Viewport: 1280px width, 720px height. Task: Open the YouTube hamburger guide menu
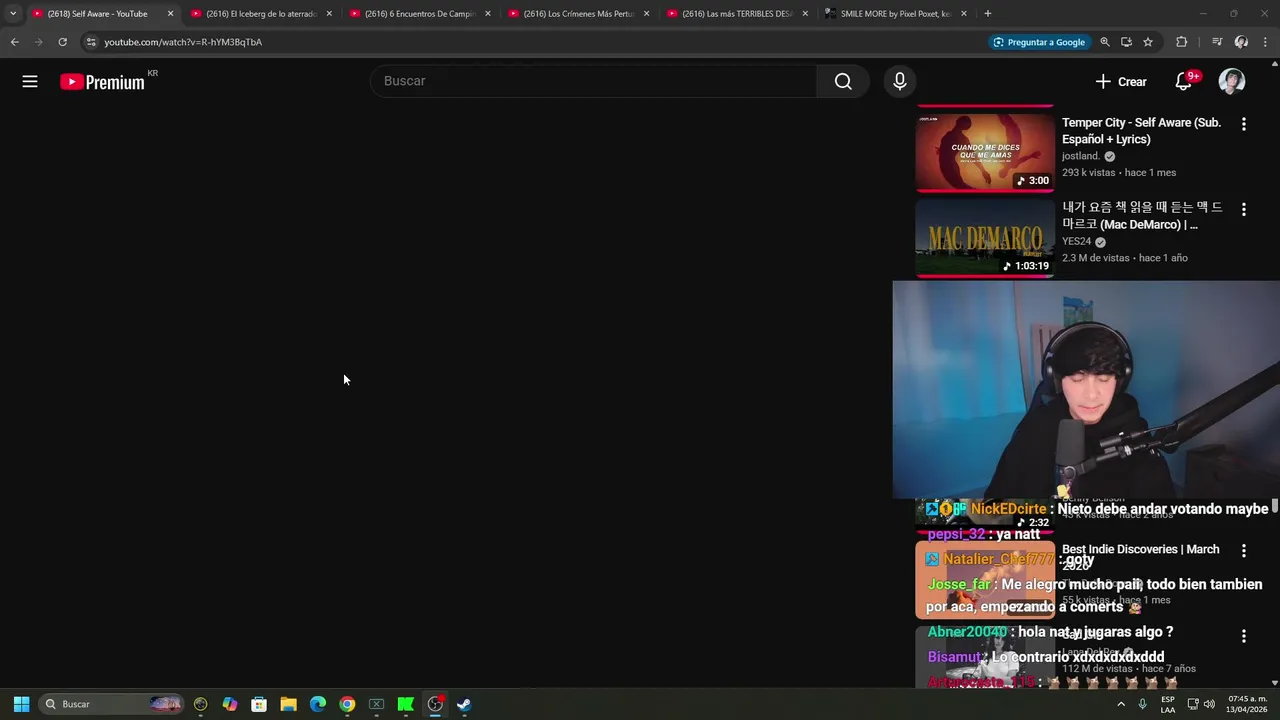[x=30, y=82]
